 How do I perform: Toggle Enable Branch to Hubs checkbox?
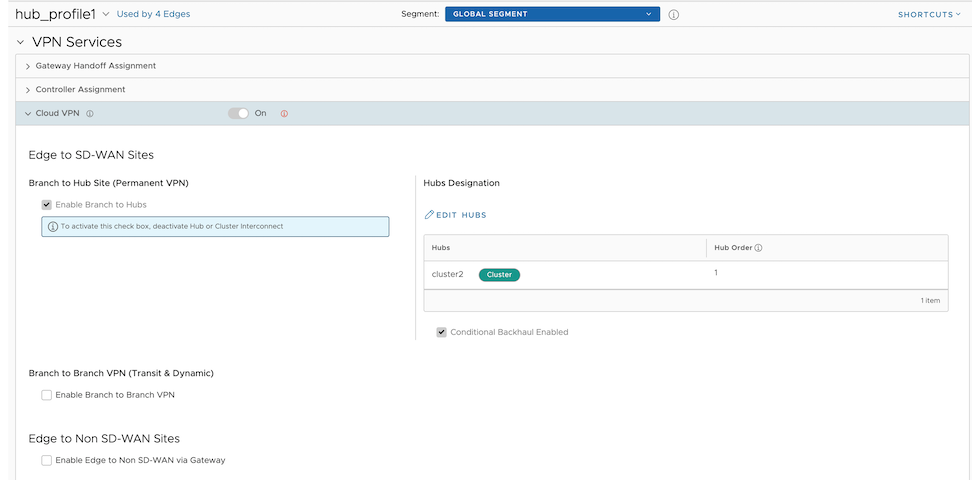(x=47, y=205)
